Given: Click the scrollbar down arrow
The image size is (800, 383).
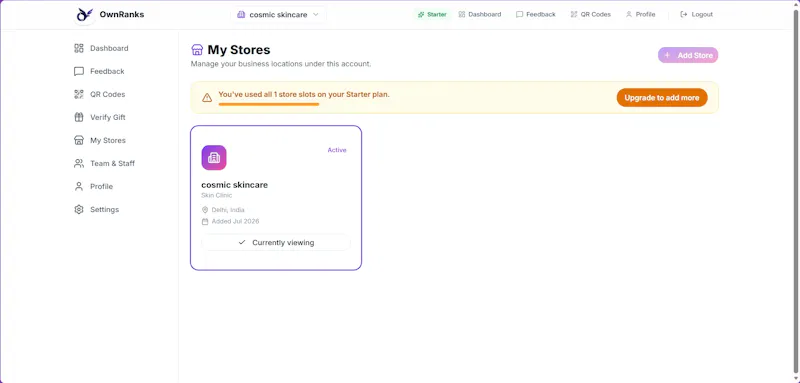Looking at the screenshot, I should (796, 378).
